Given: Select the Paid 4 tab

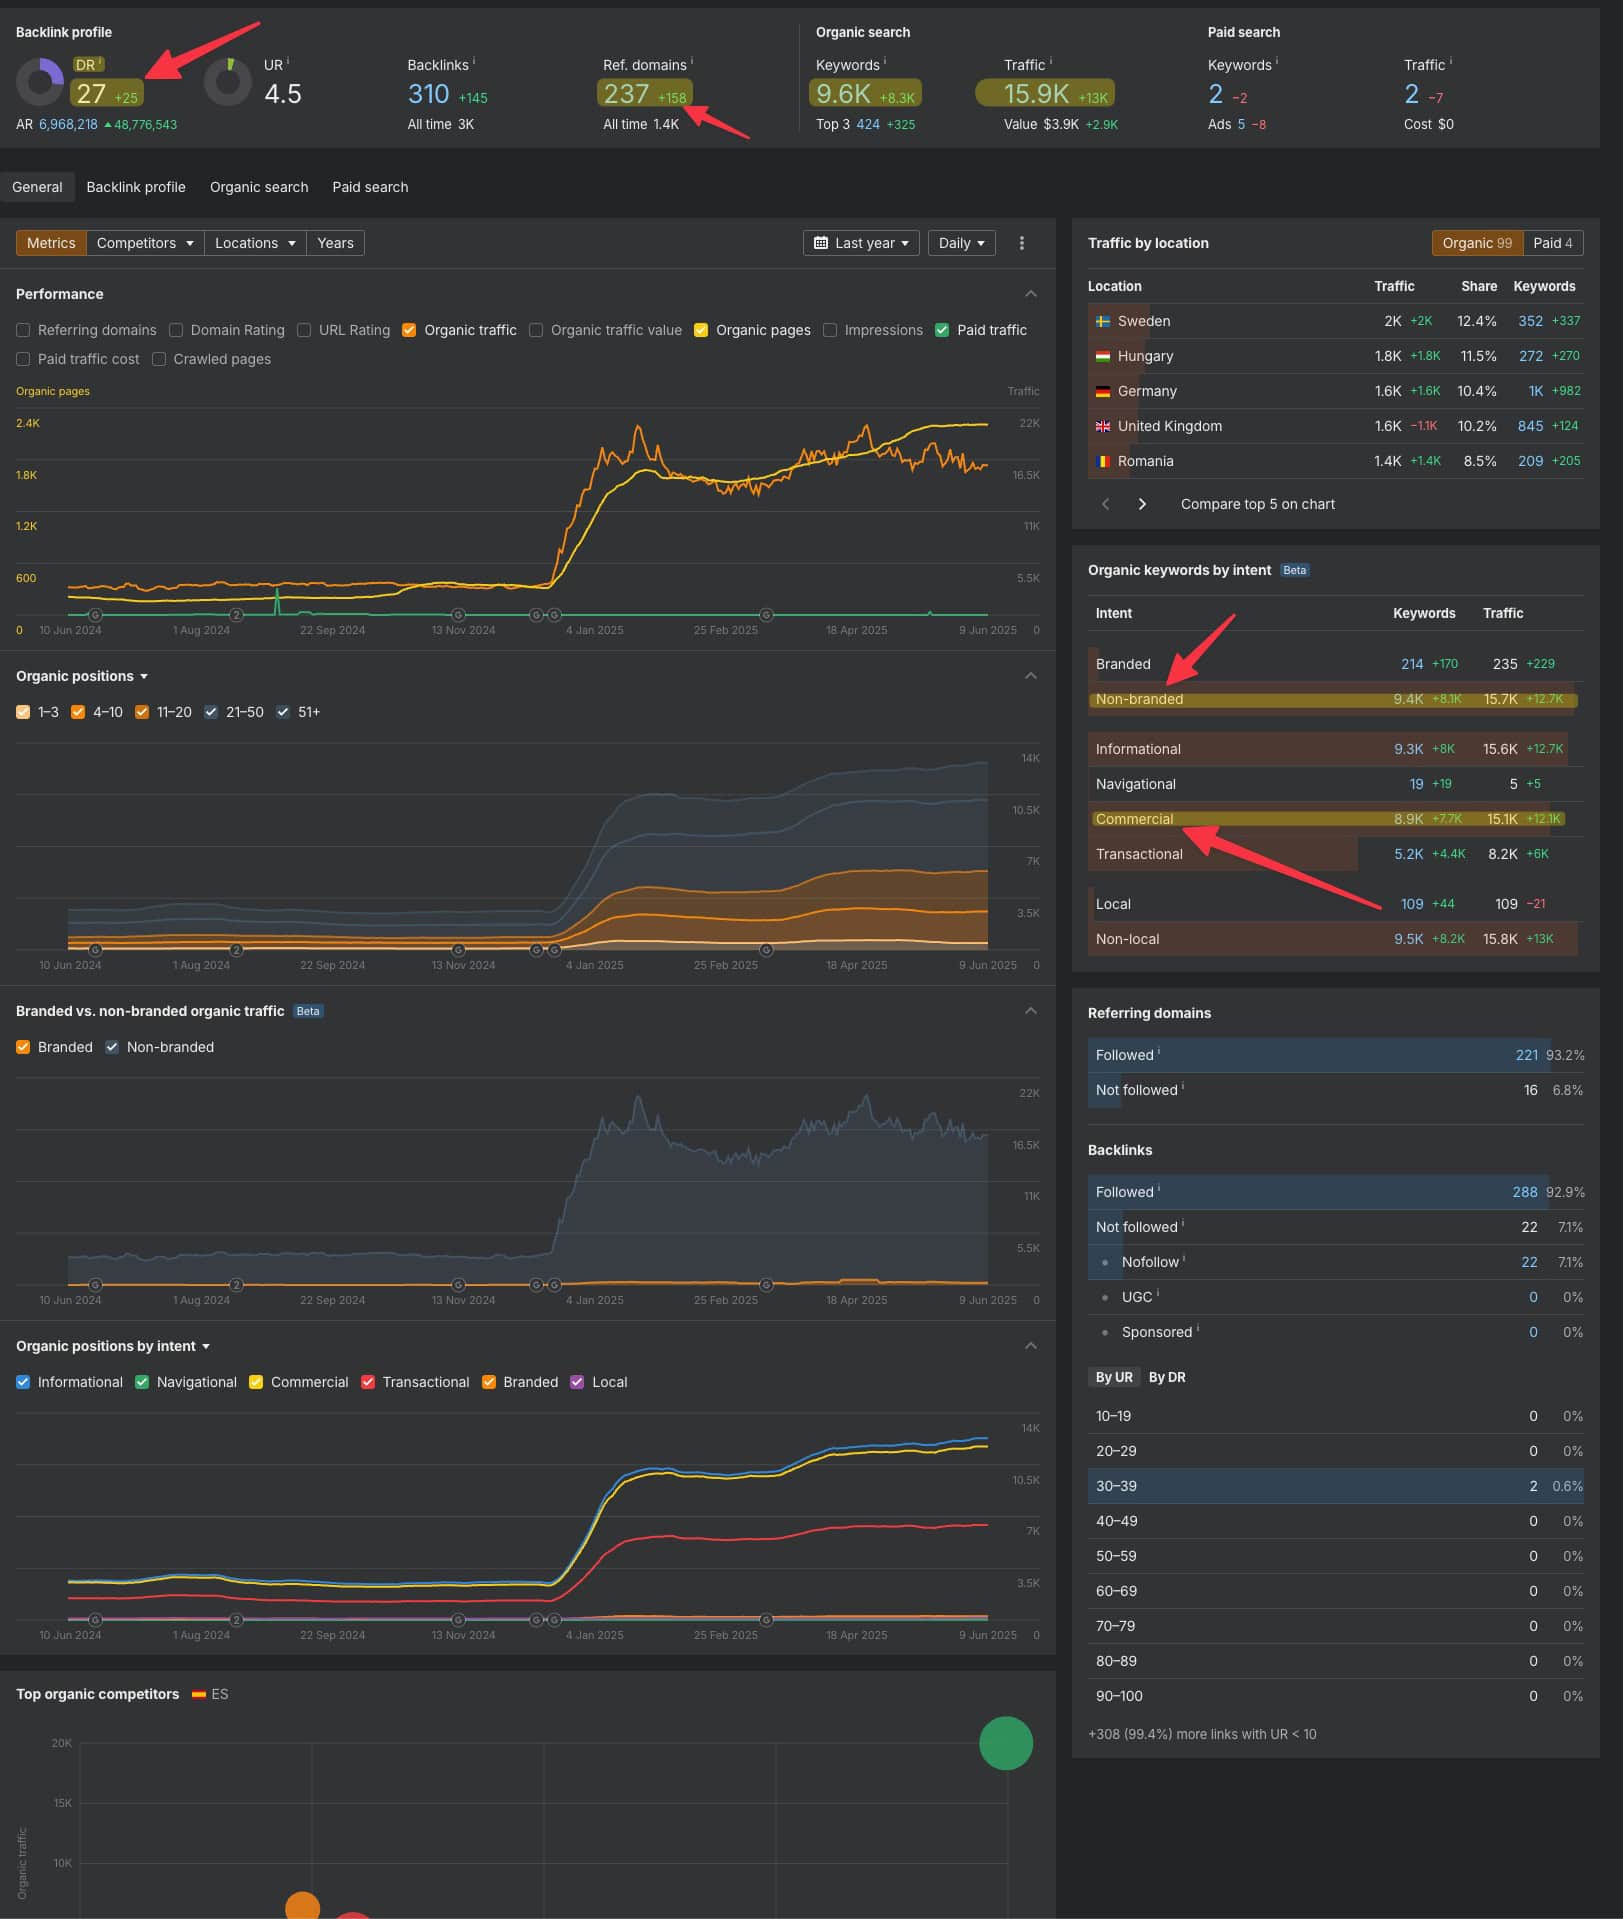Looking at the screenshot, I should [x=1552, y=243].
